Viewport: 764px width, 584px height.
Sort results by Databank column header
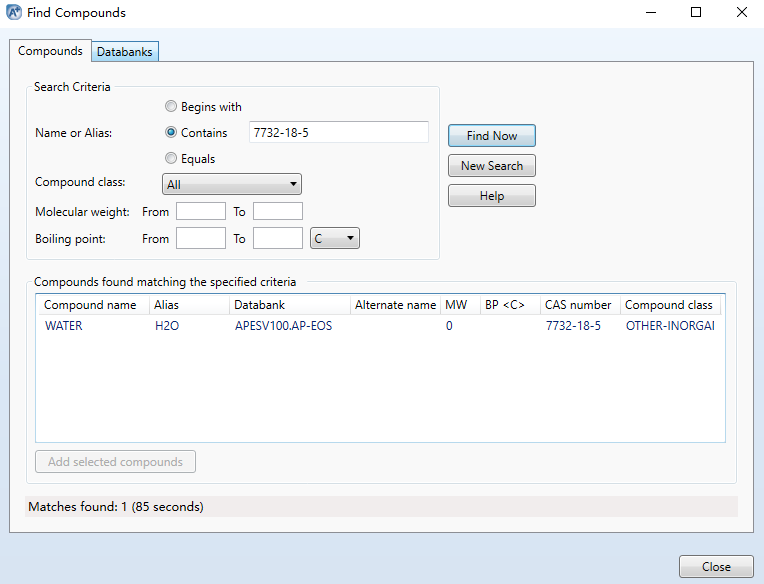(289, 305)
